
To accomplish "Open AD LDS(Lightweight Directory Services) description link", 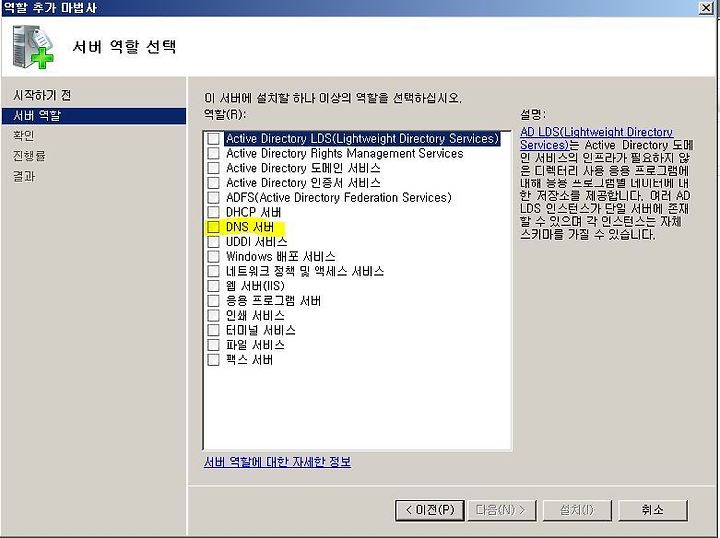I will tap(596, 138).
